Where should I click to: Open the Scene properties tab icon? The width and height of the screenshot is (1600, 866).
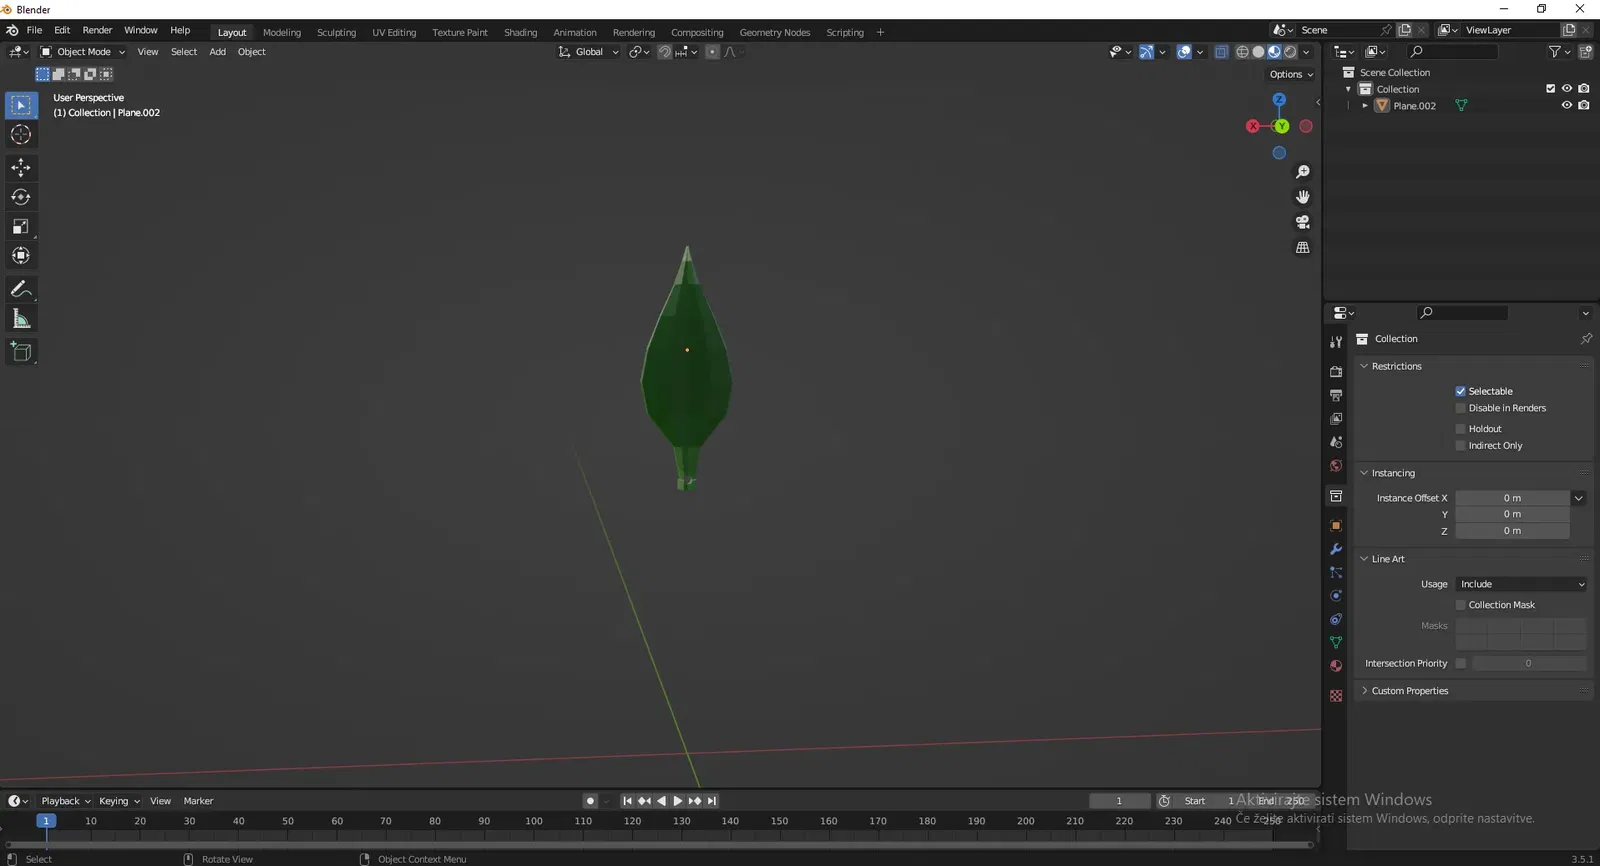pyautogui.click(x=1336, y=442)
